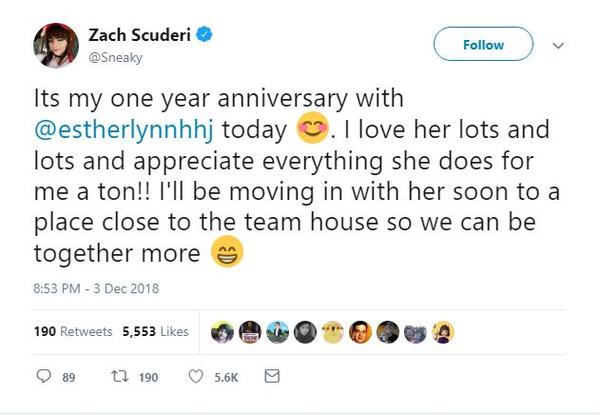Click the blue verified badge

coord(204,35)
